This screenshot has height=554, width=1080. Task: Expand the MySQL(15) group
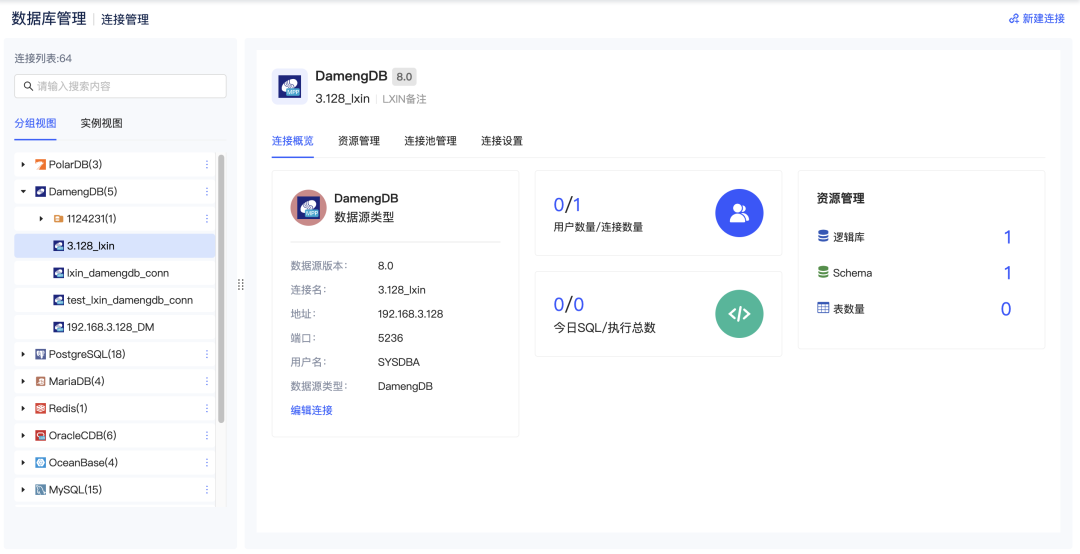(23, 490)
